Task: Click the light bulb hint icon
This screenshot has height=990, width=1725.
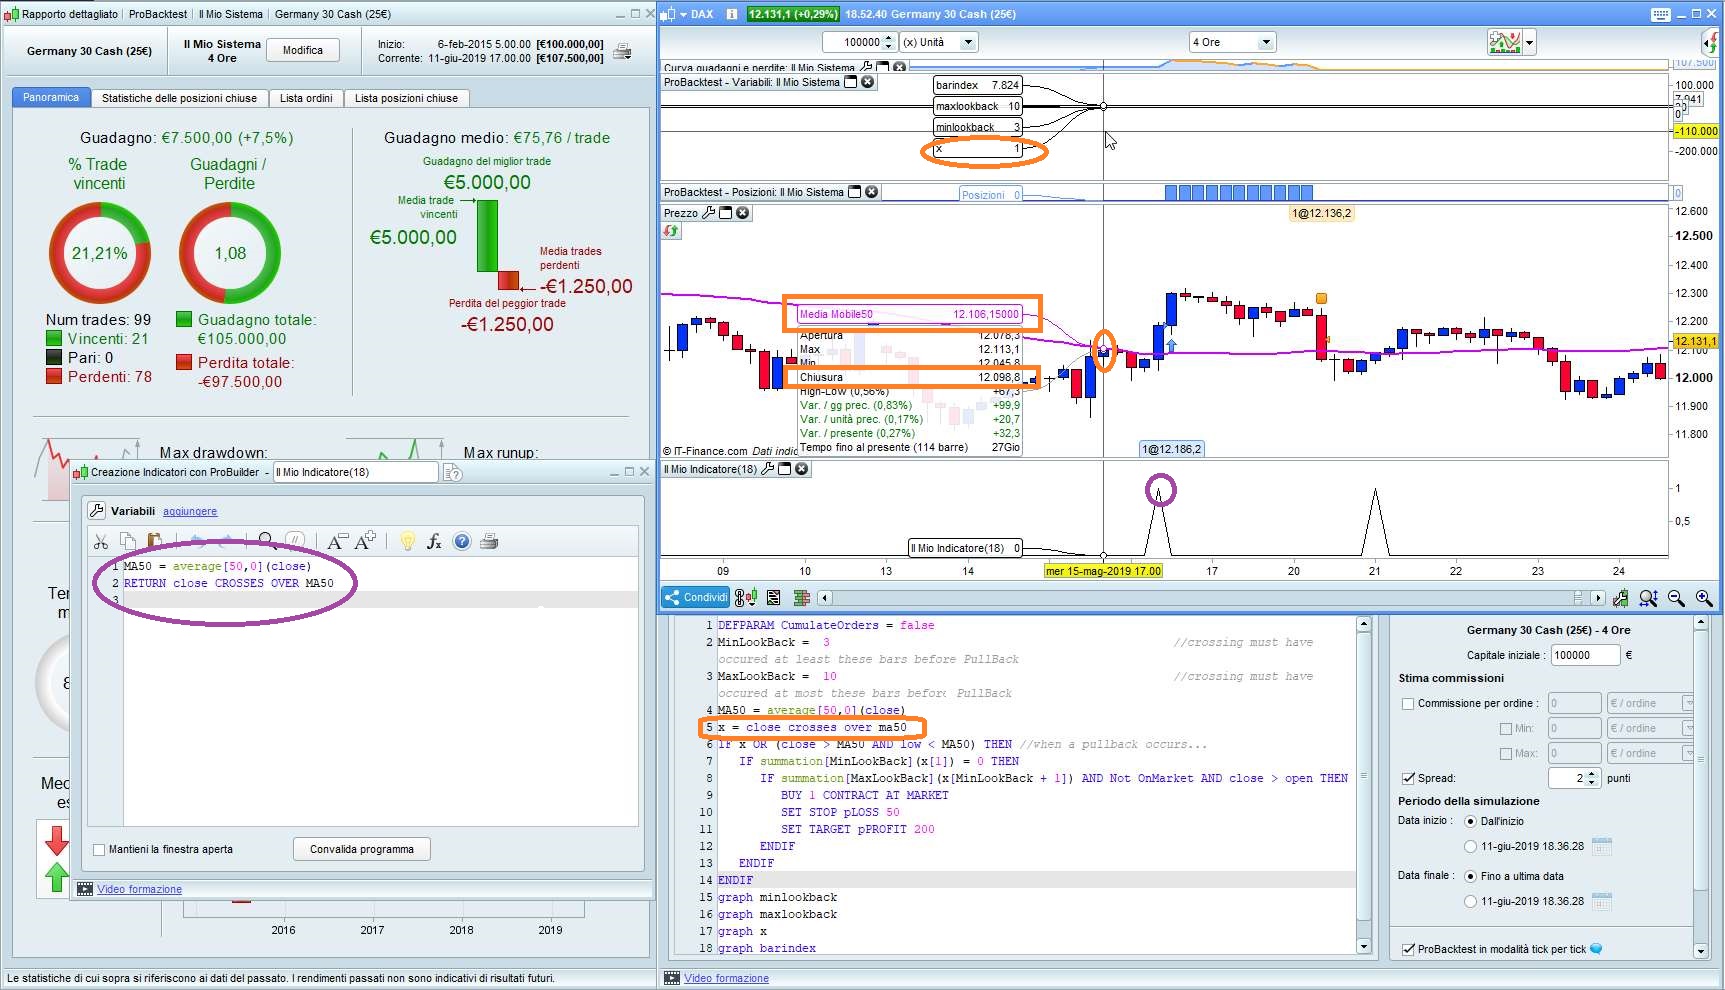Action: coord(407,541)
